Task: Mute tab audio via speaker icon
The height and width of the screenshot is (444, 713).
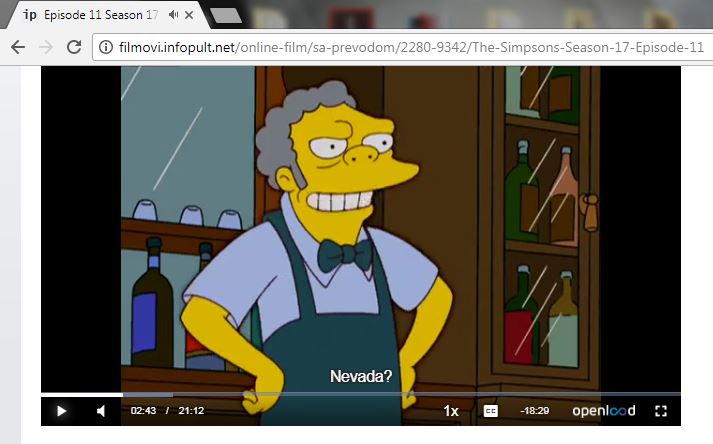Action: tap(173, 15)
